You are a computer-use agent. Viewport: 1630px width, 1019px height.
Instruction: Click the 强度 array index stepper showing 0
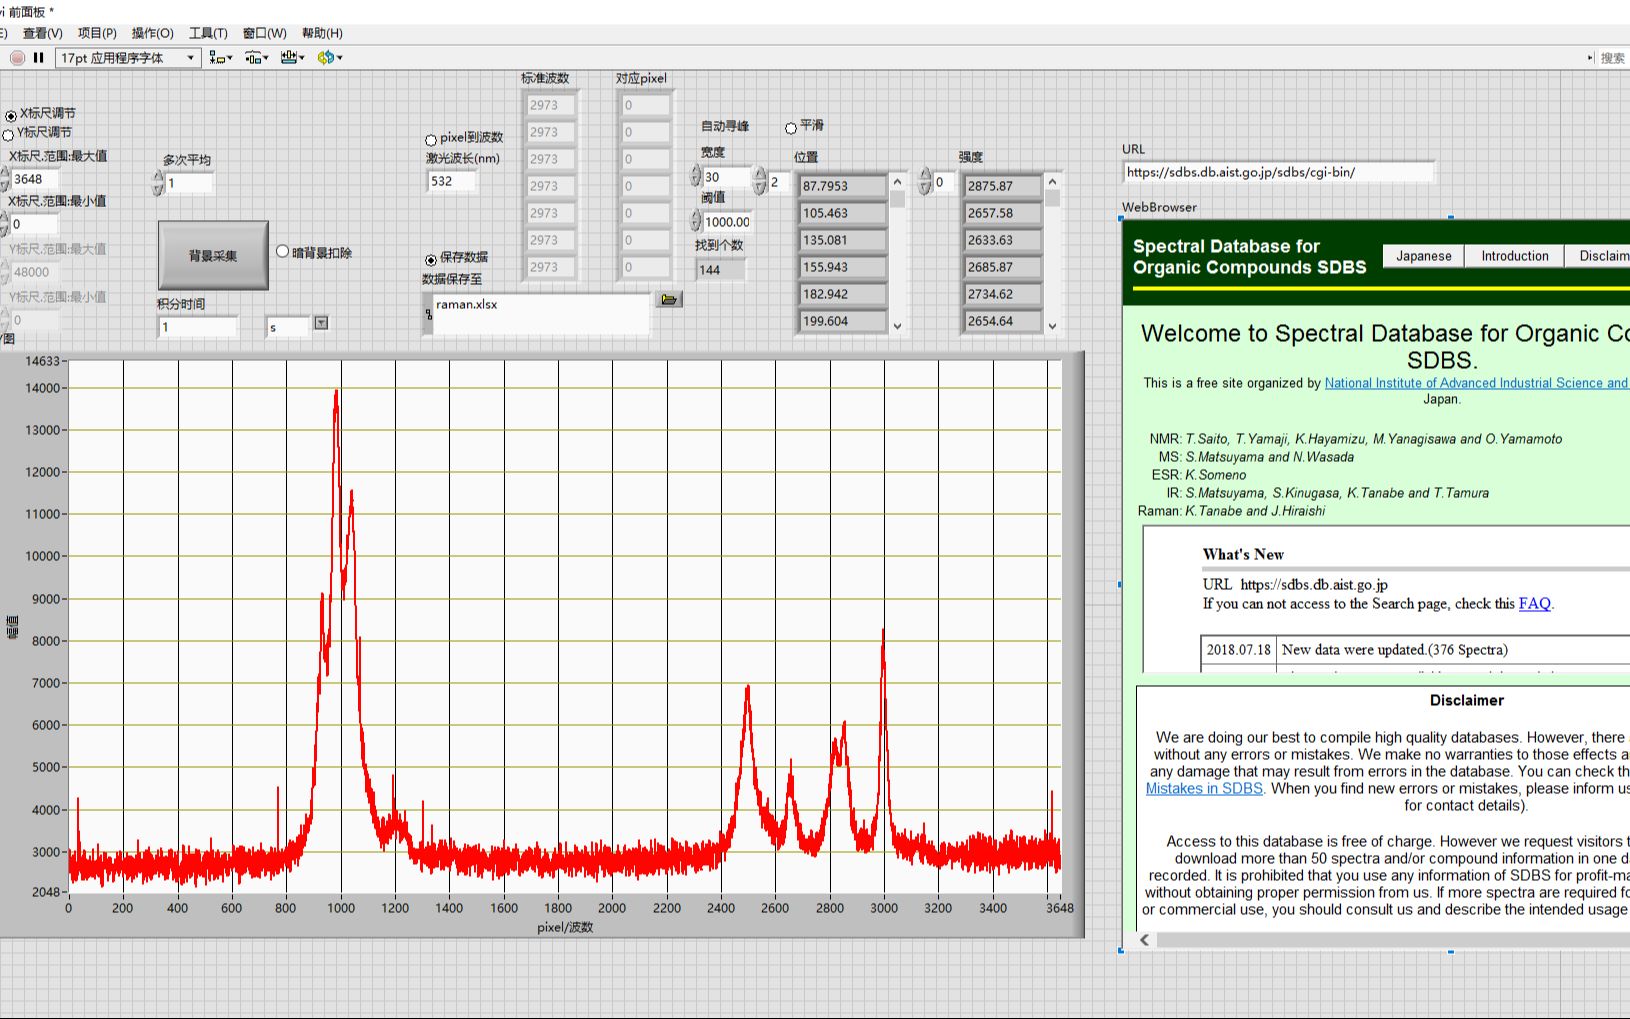click(x=925, y=181)
